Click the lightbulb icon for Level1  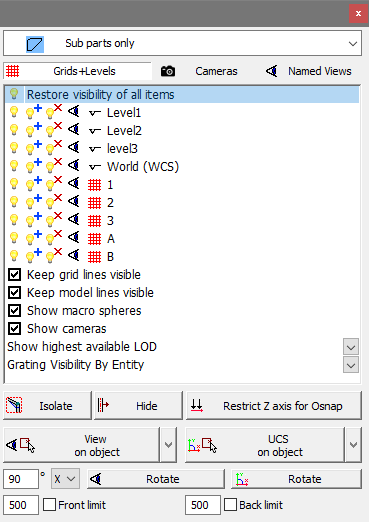(x=14, y=112)
